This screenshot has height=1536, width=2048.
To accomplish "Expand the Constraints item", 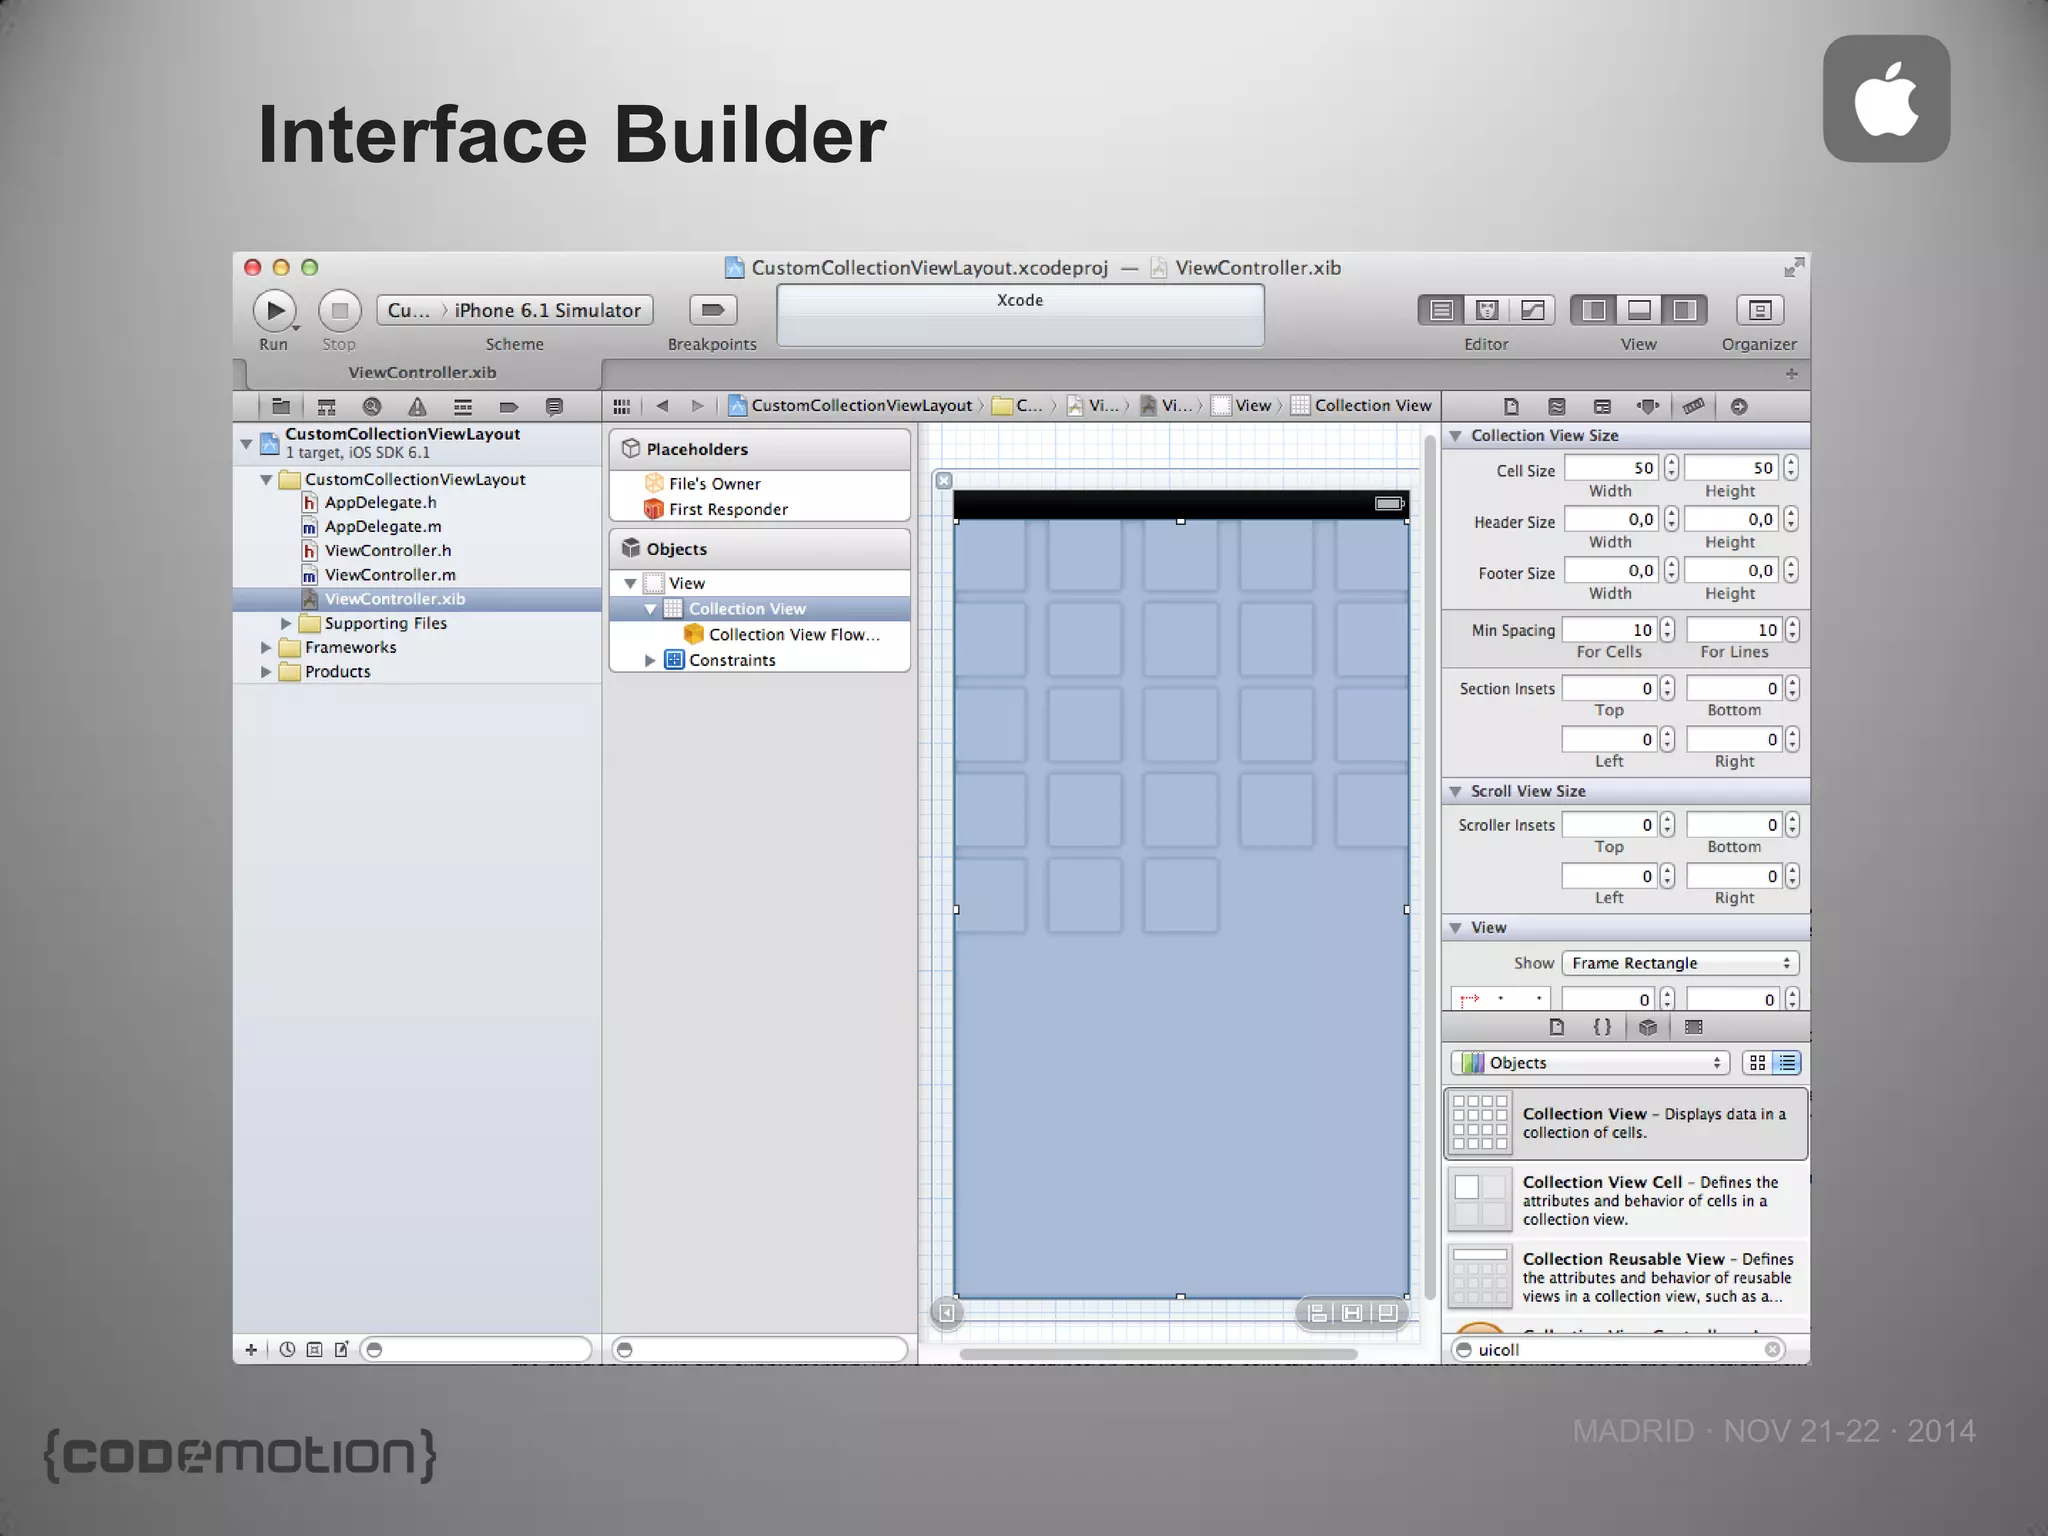I will pyautogui.click(x=650, y=661).
